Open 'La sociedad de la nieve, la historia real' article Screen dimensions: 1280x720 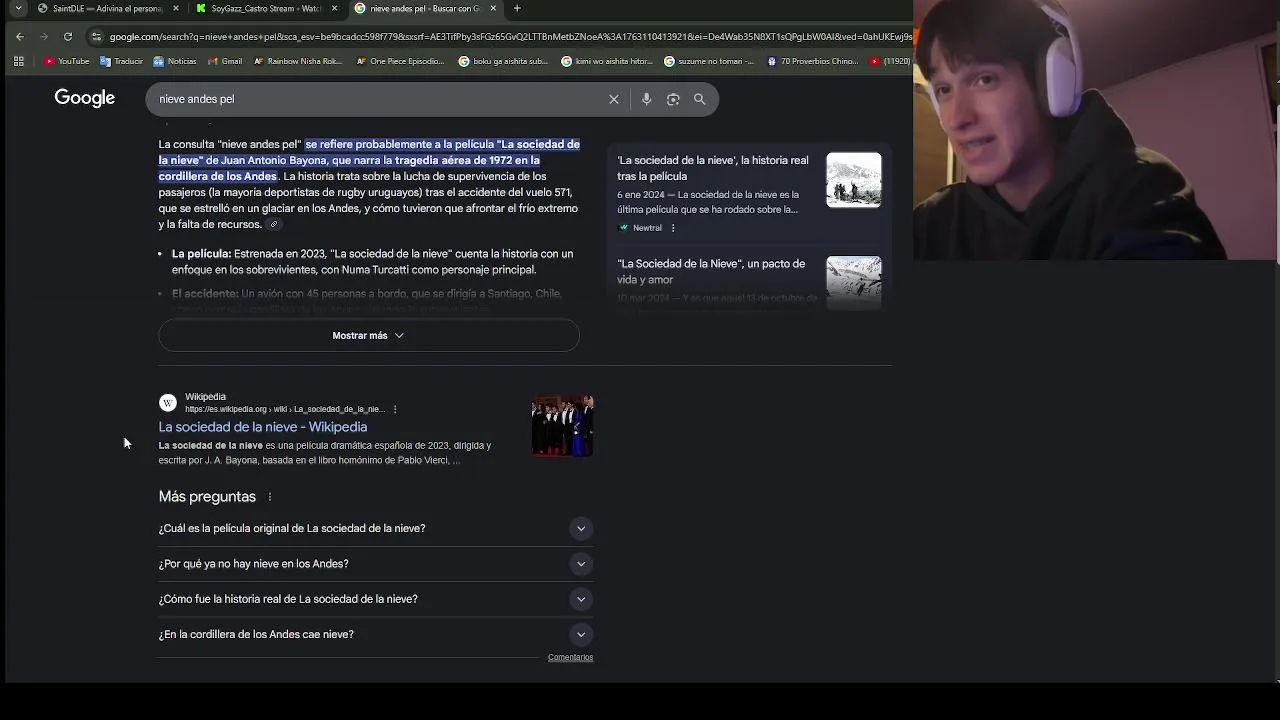tap(713, 168)
